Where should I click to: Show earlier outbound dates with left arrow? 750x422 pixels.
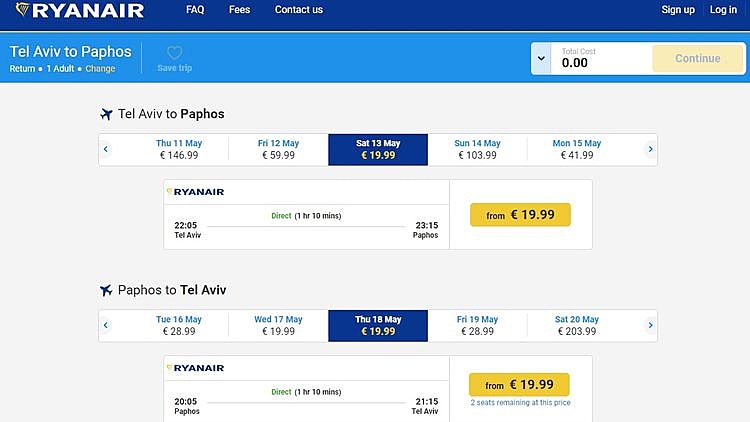point(106,150)
